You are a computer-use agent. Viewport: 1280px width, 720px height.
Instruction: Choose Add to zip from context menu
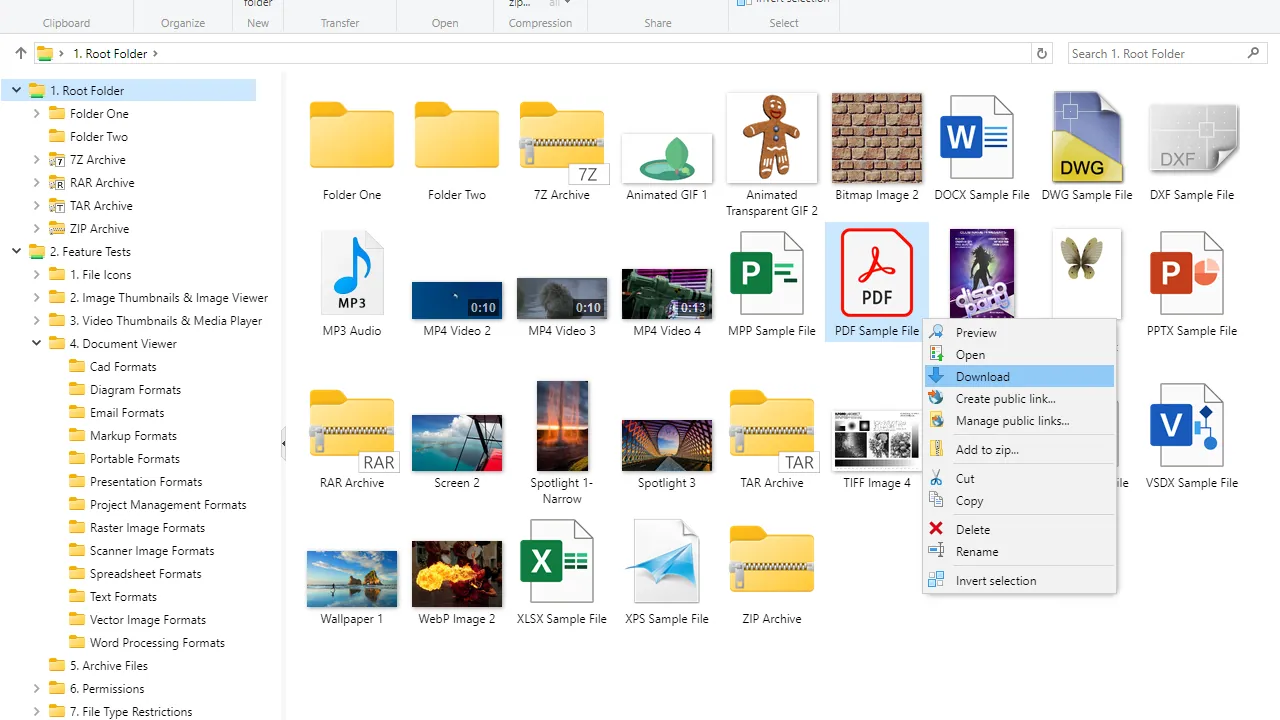1019,449
